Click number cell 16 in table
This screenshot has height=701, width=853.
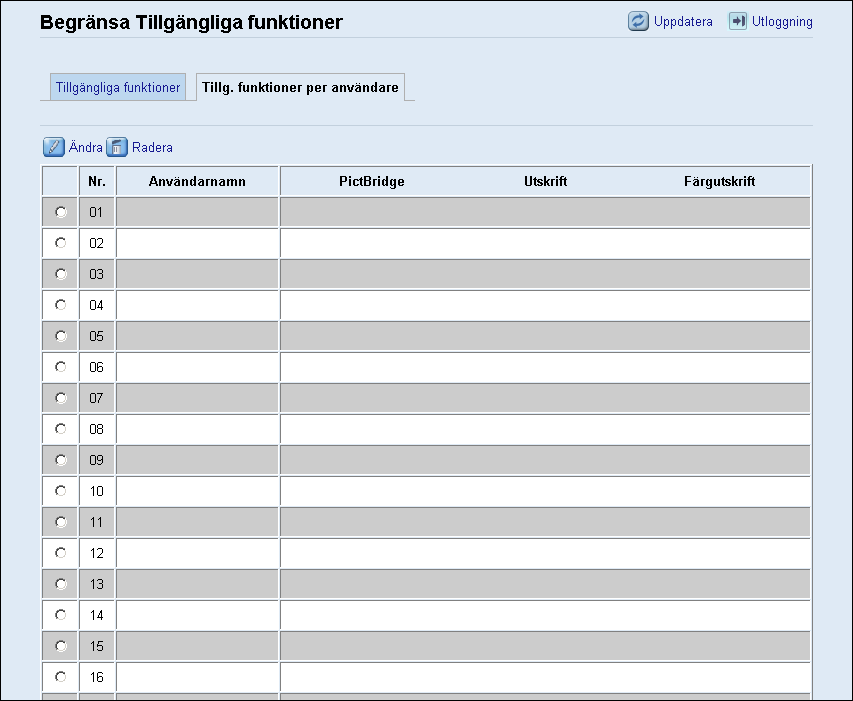point(97,677)
